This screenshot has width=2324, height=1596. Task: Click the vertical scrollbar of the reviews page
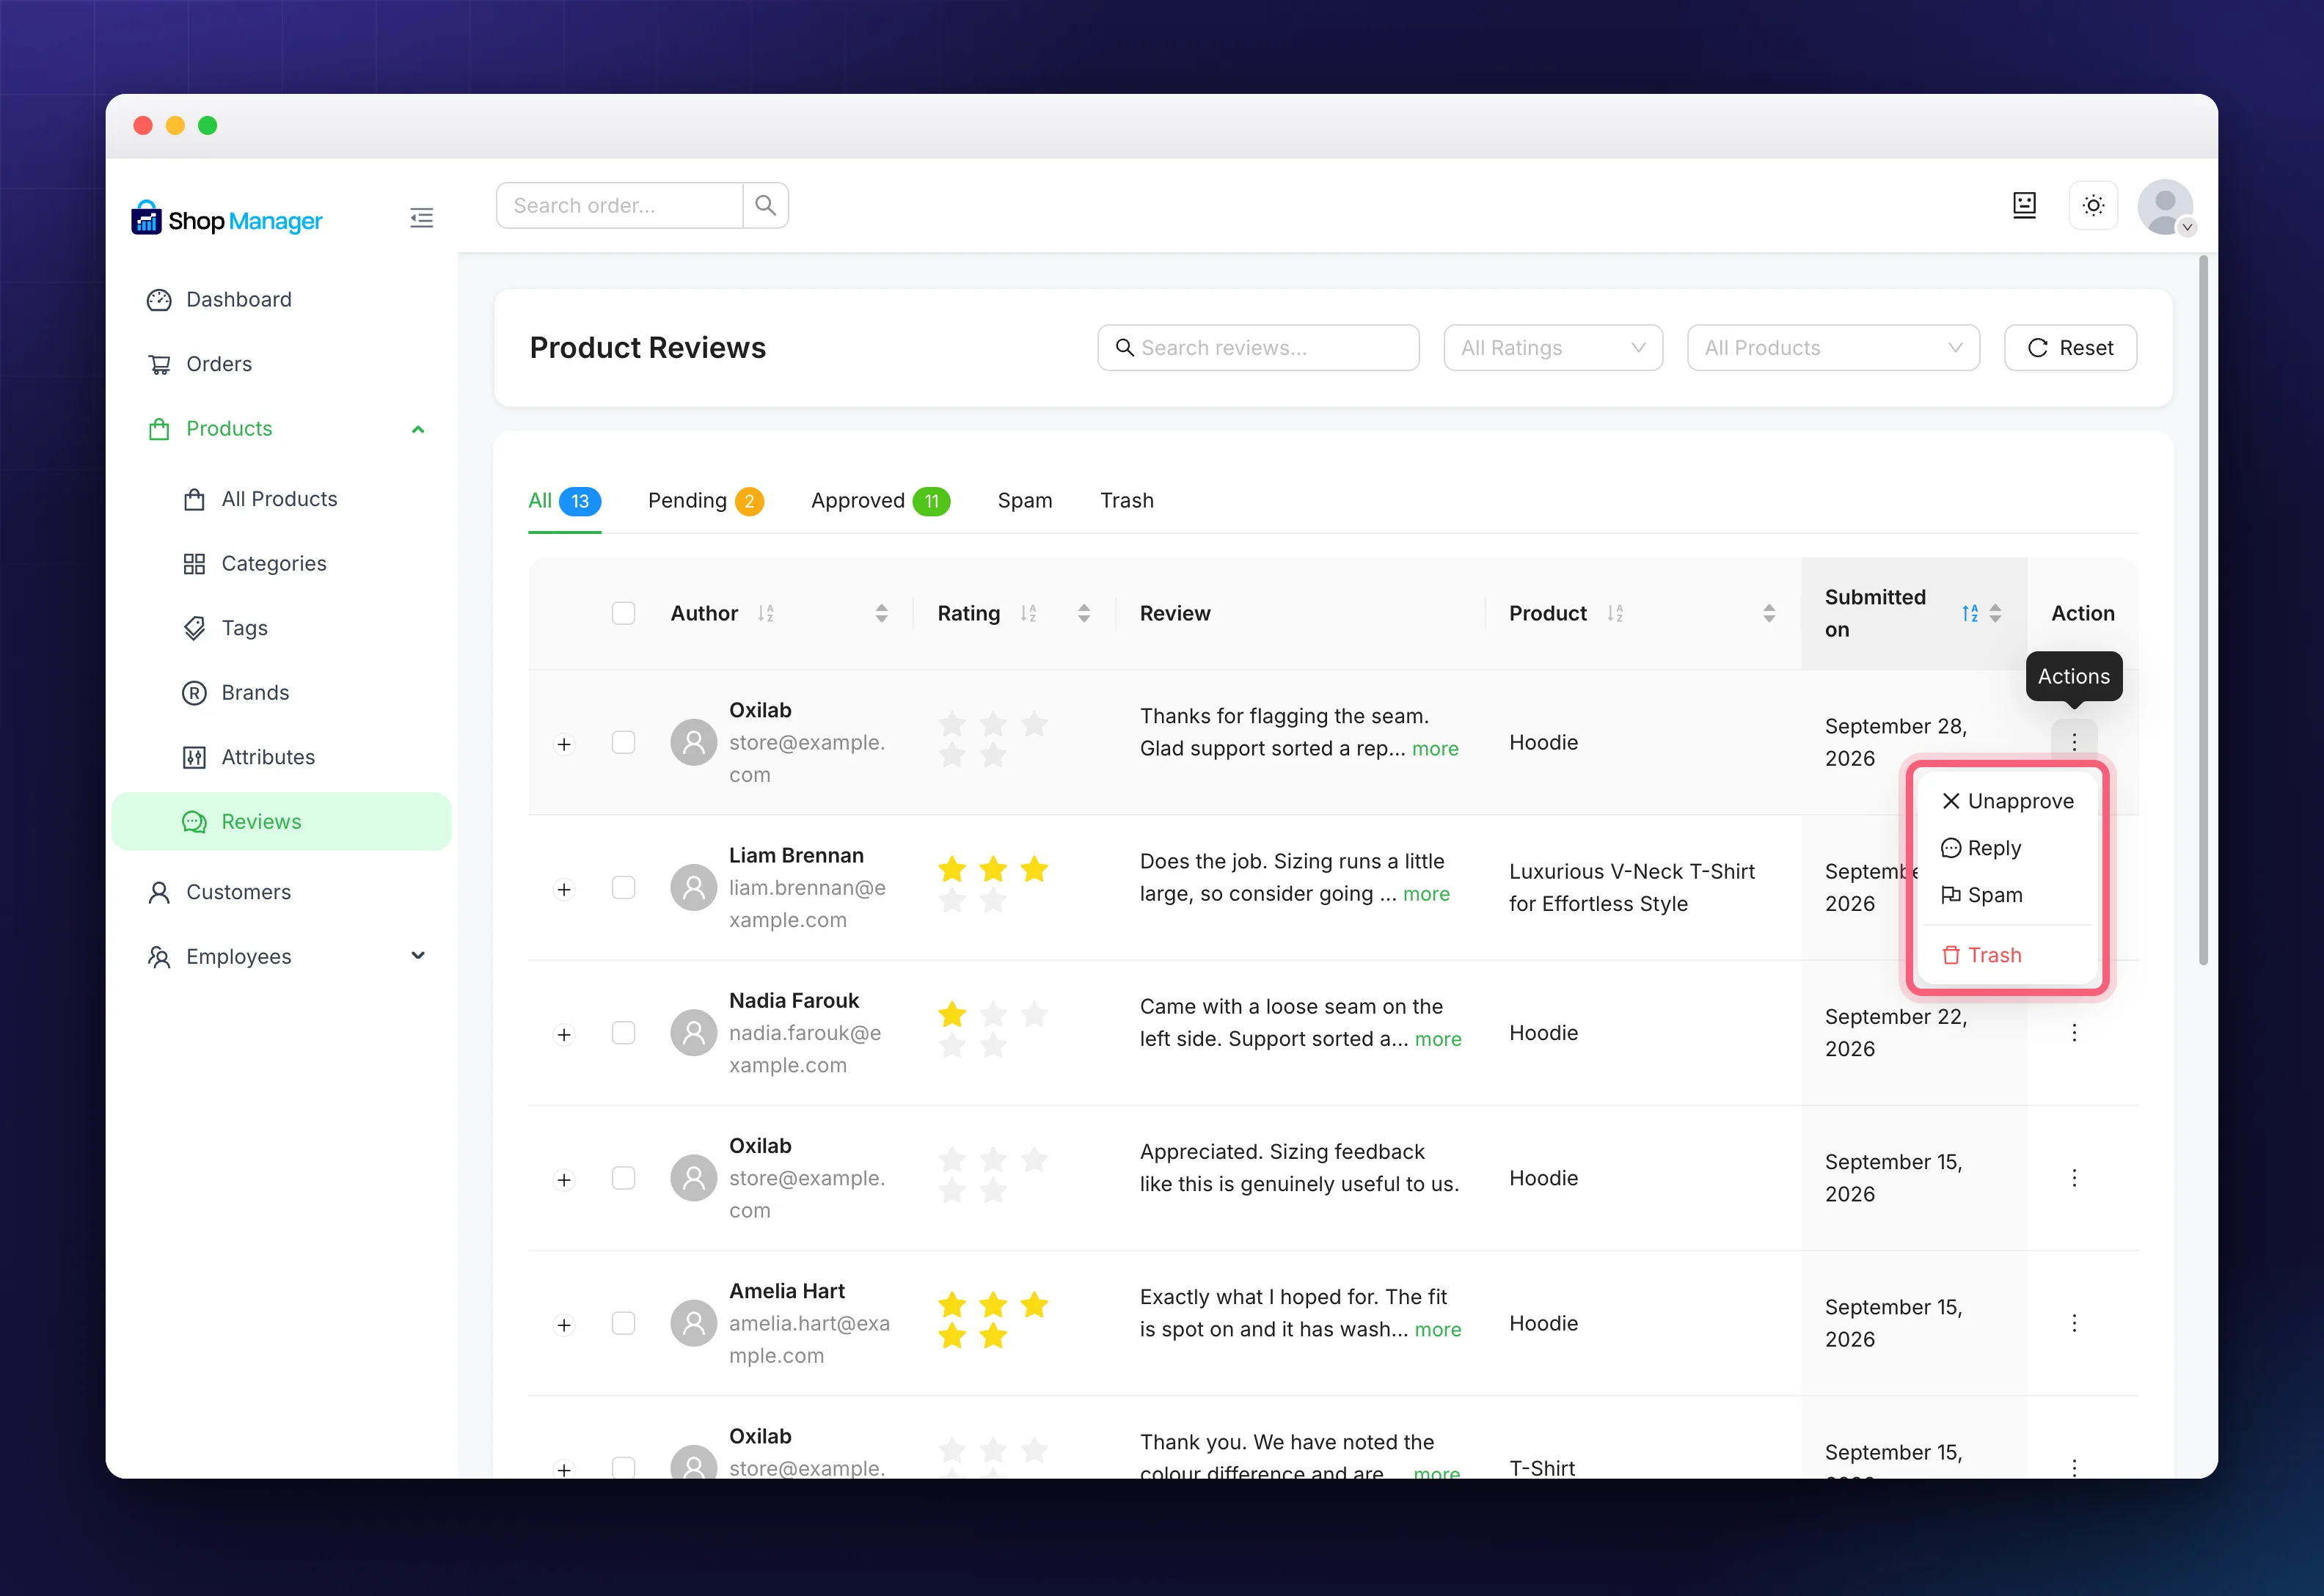(2203, 610)
